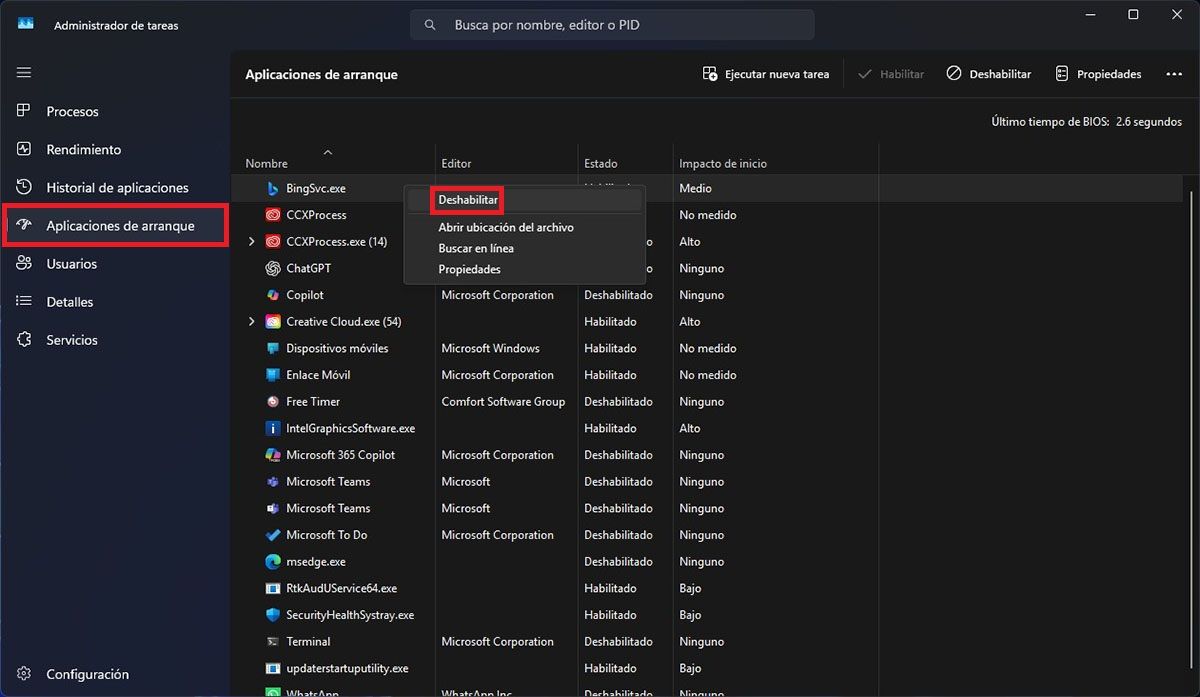Click the toolbar Habilitar button
The height and width of the screenshot is (697, 1200).
(x=891, y=74)
